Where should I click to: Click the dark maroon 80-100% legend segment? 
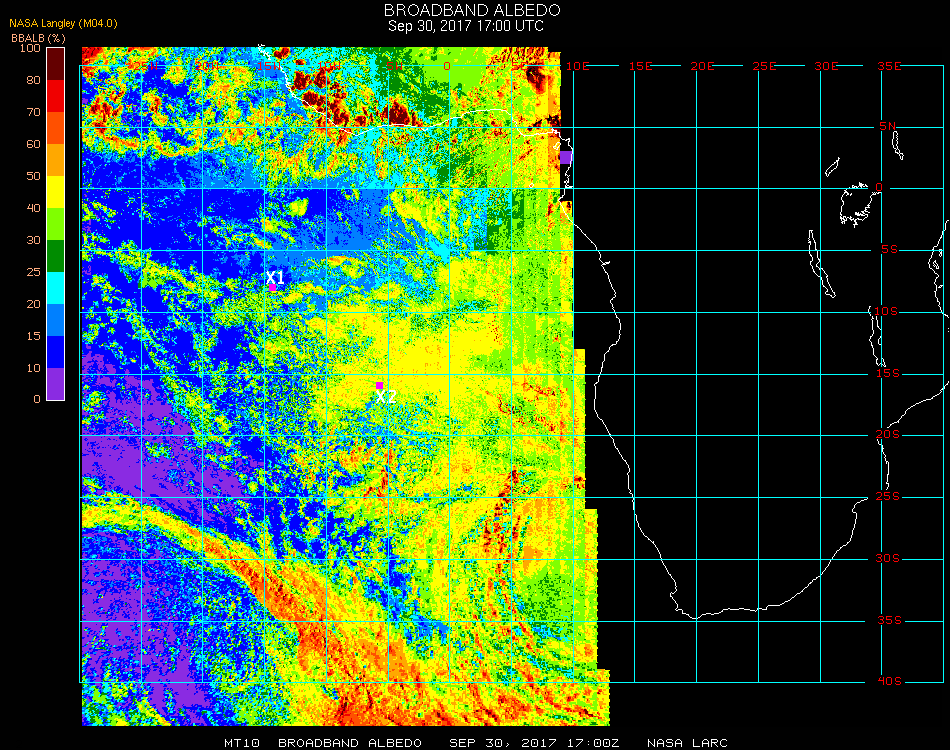56,64
